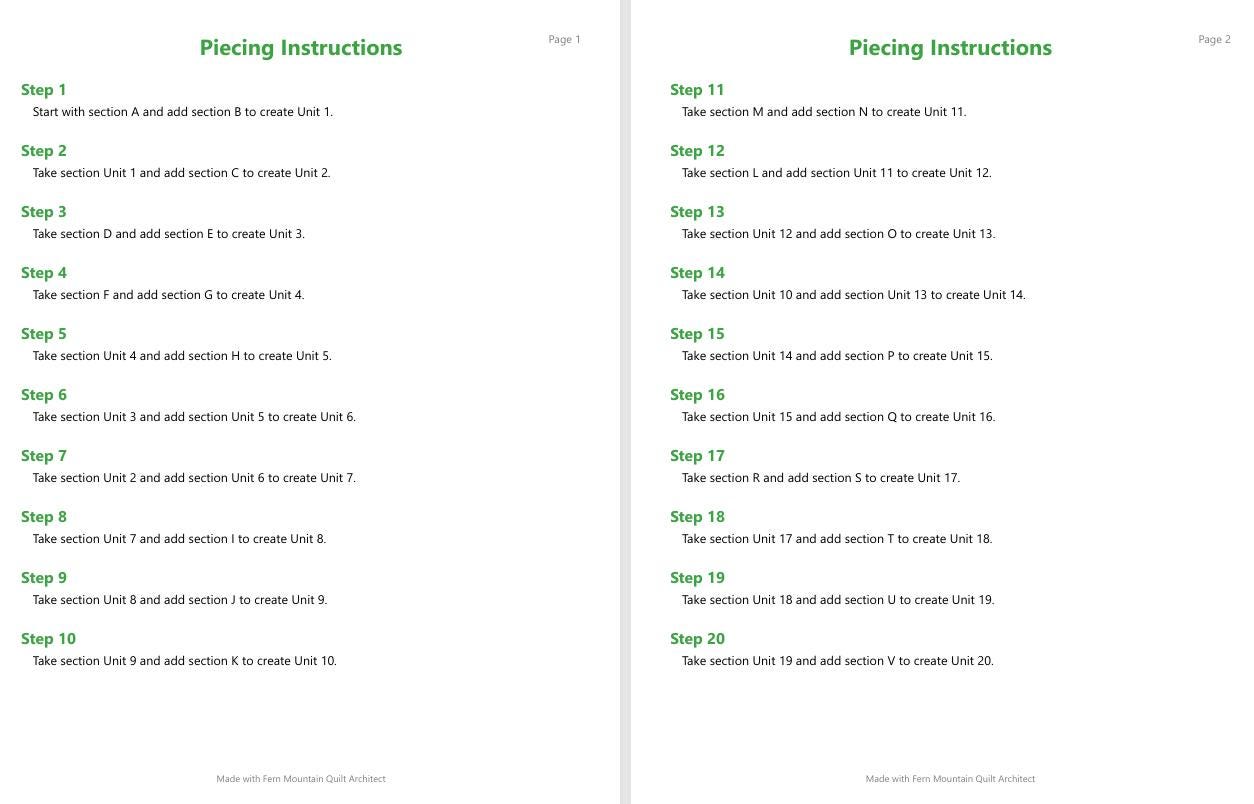The height and width of the screenshot is (804, 1254).
Task: Click the Page 2 label
Action: click(x=1214, y=40)
